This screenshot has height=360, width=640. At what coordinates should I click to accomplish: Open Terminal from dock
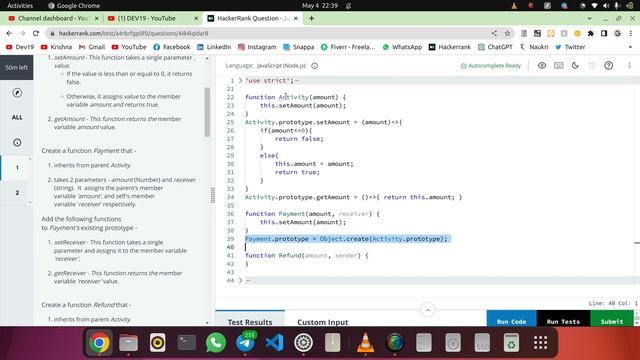(x=187, y=343)
